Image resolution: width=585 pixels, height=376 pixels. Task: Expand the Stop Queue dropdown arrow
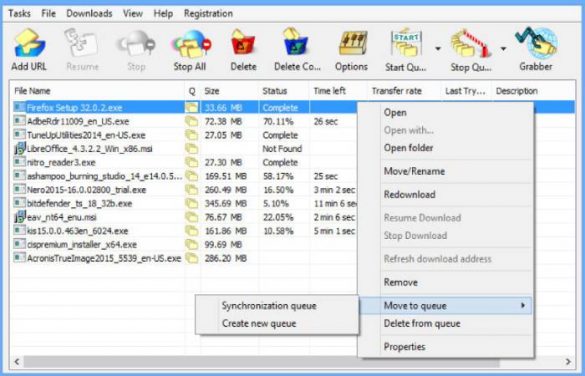(503, 48)
